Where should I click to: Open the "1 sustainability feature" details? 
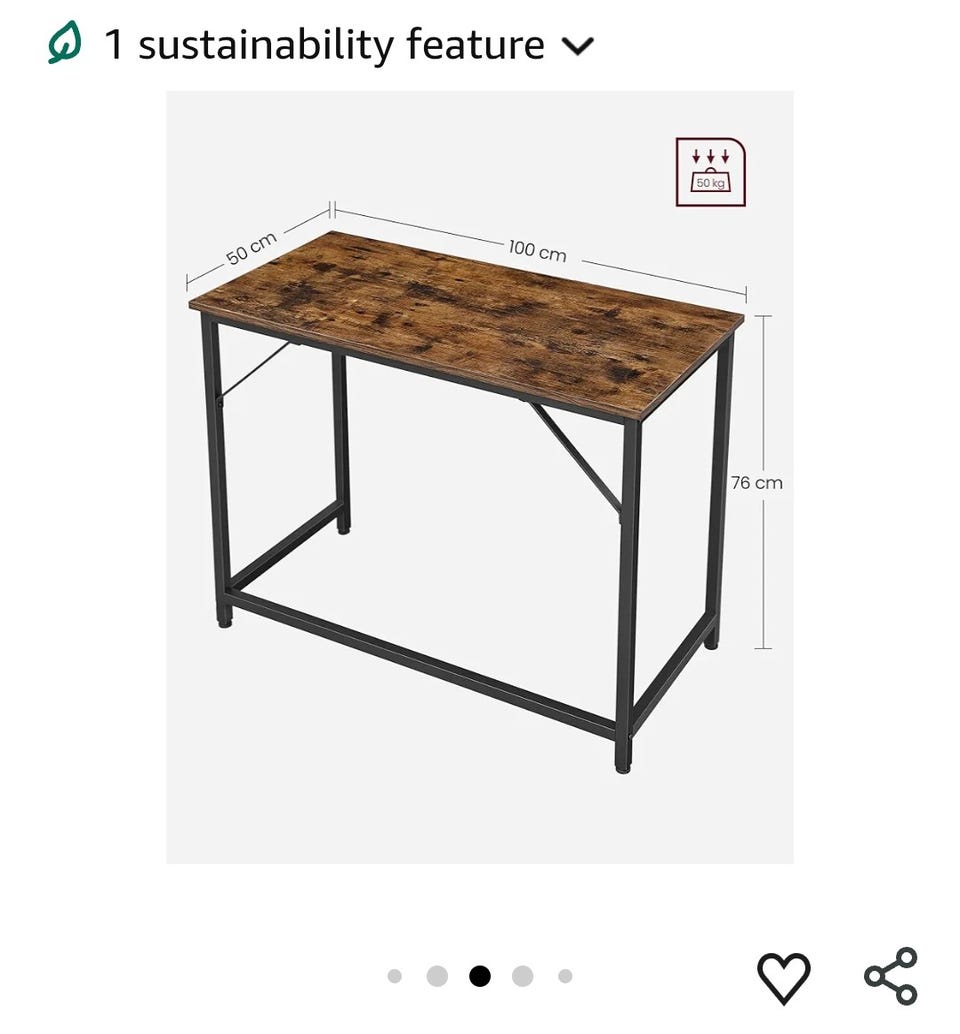tap(324, 45)
